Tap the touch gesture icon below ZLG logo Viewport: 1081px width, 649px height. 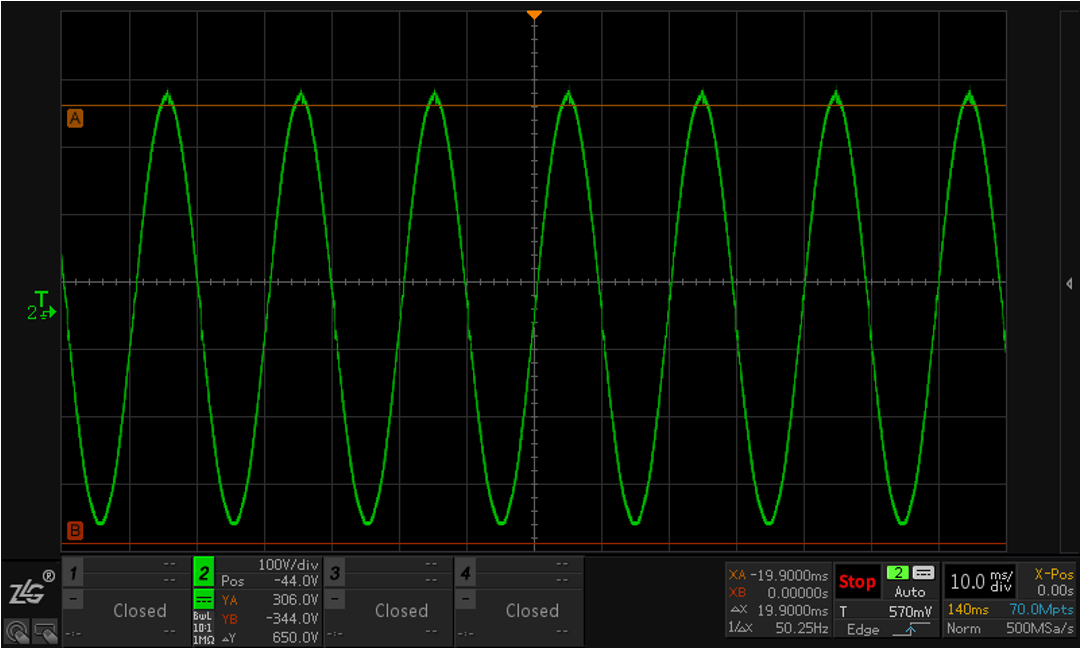pyautogui.click(x=17, y=631)
